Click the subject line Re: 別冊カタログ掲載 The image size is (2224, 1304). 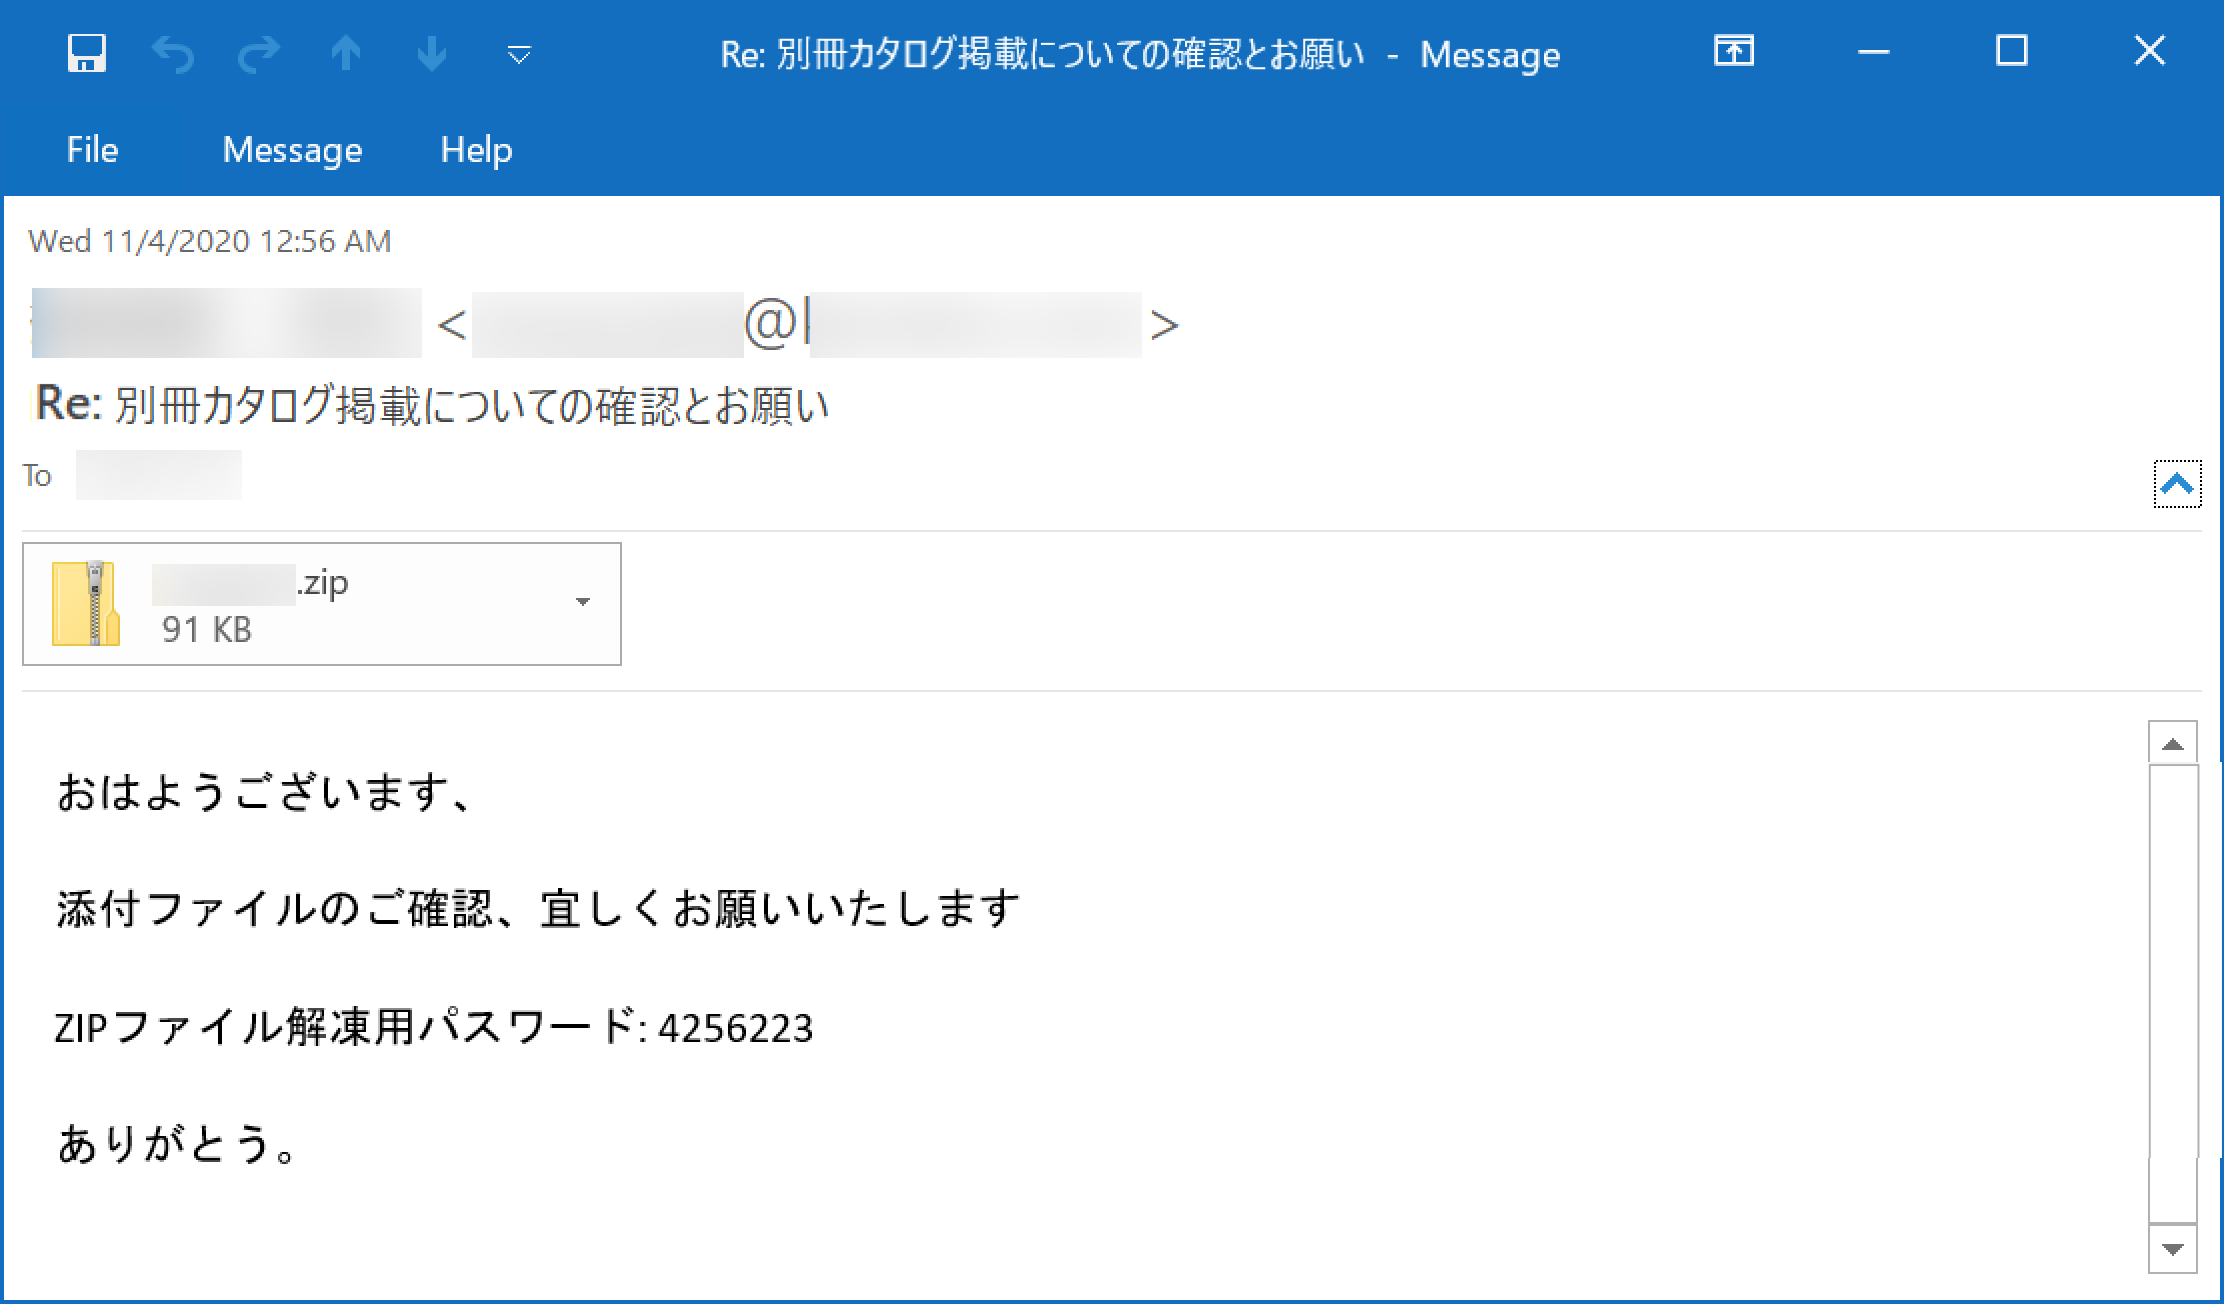point(432,405)
